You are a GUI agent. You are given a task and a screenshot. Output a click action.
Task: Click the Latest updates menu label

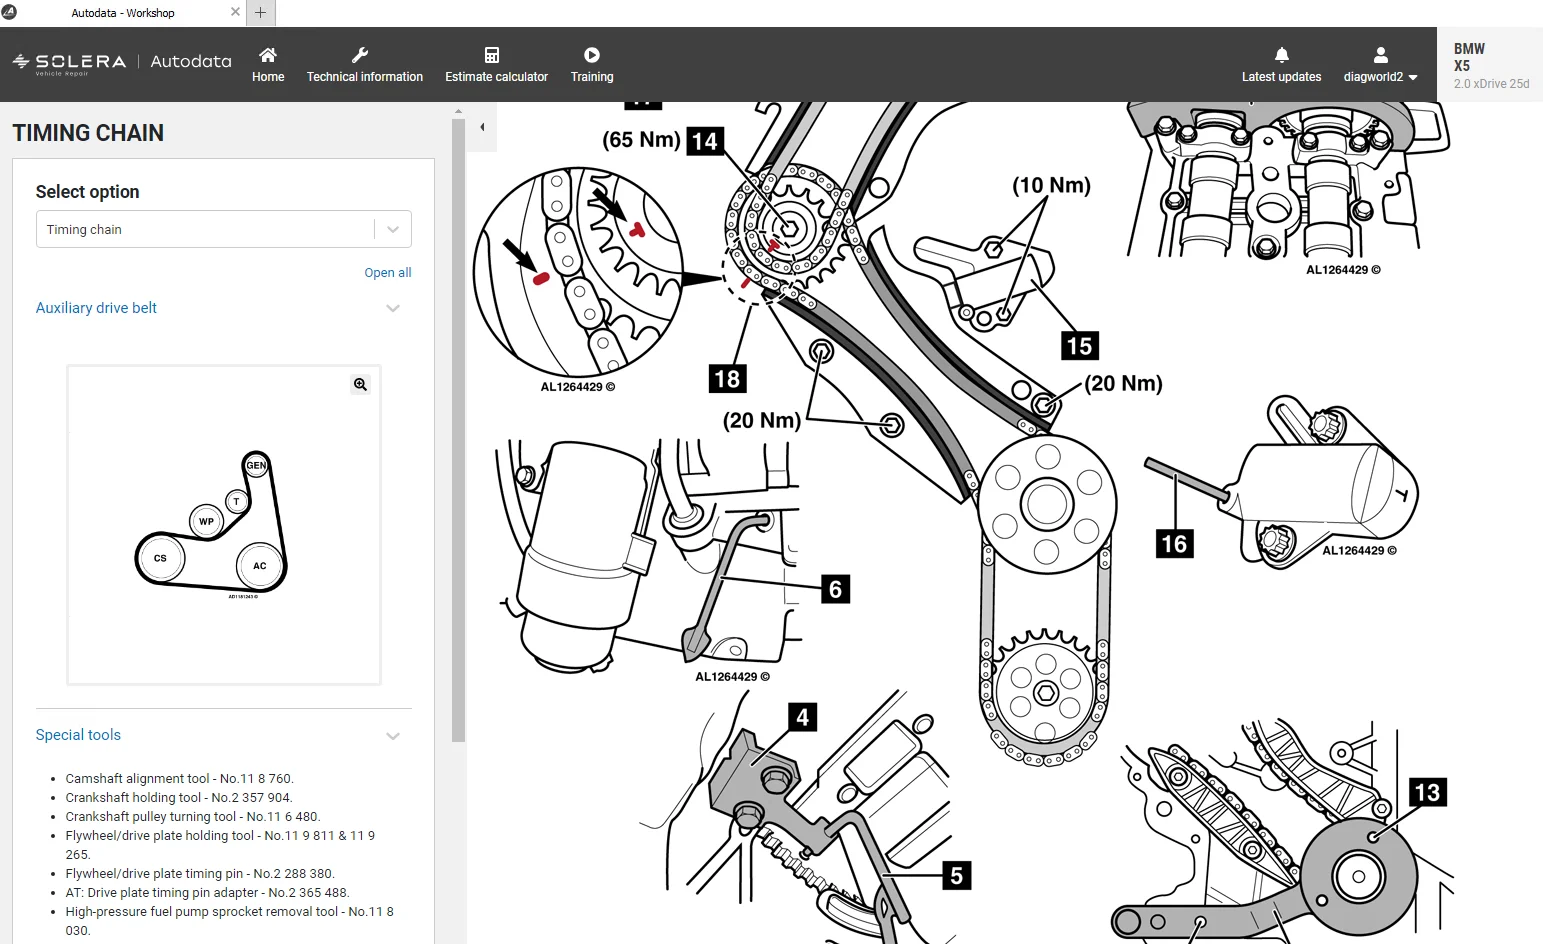click(x=1282, y=77)
